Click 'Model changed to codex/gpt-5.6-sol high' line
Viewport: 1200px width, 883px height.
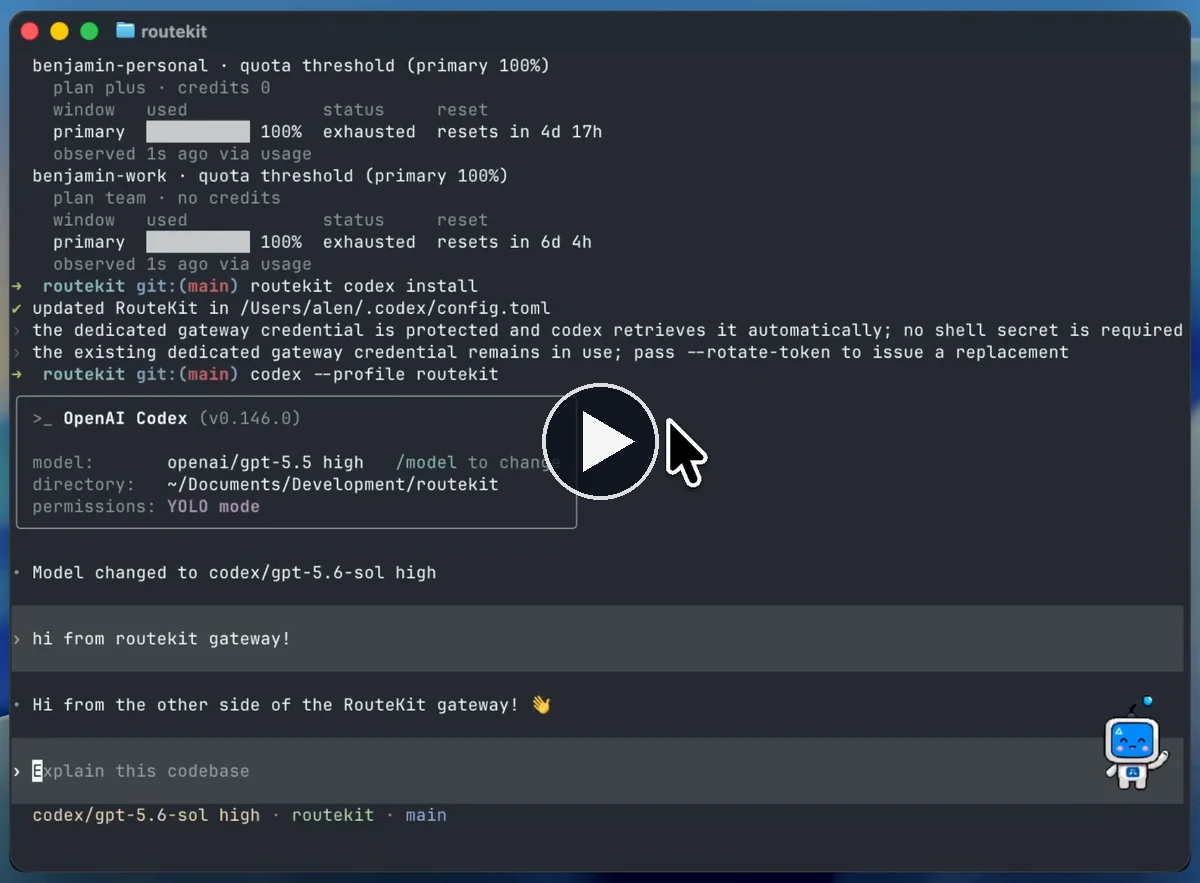(234, 573)
